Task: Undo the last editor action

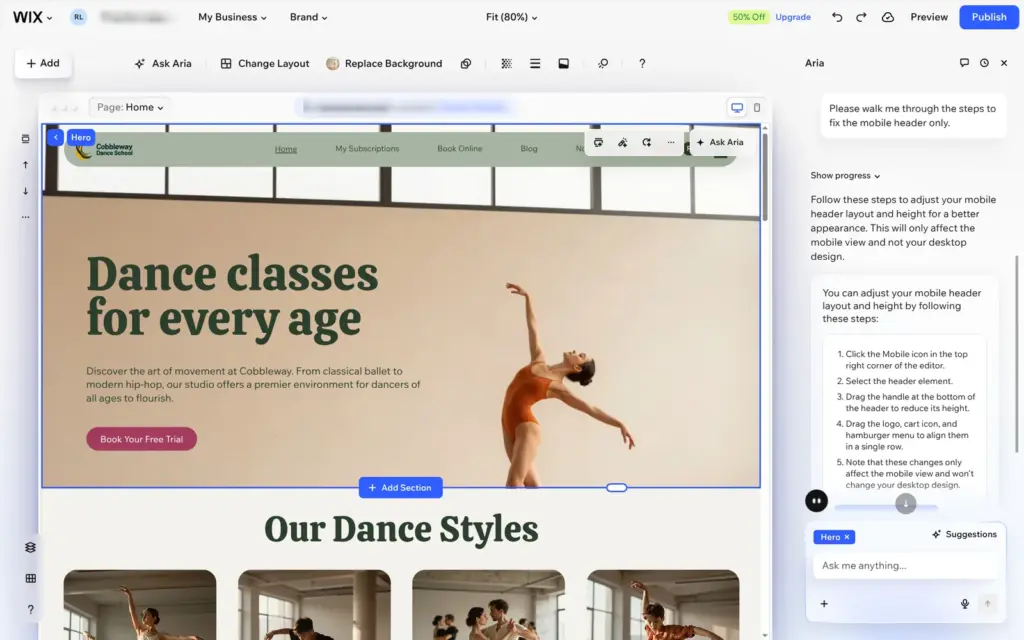Action: [x=837, y=18]
